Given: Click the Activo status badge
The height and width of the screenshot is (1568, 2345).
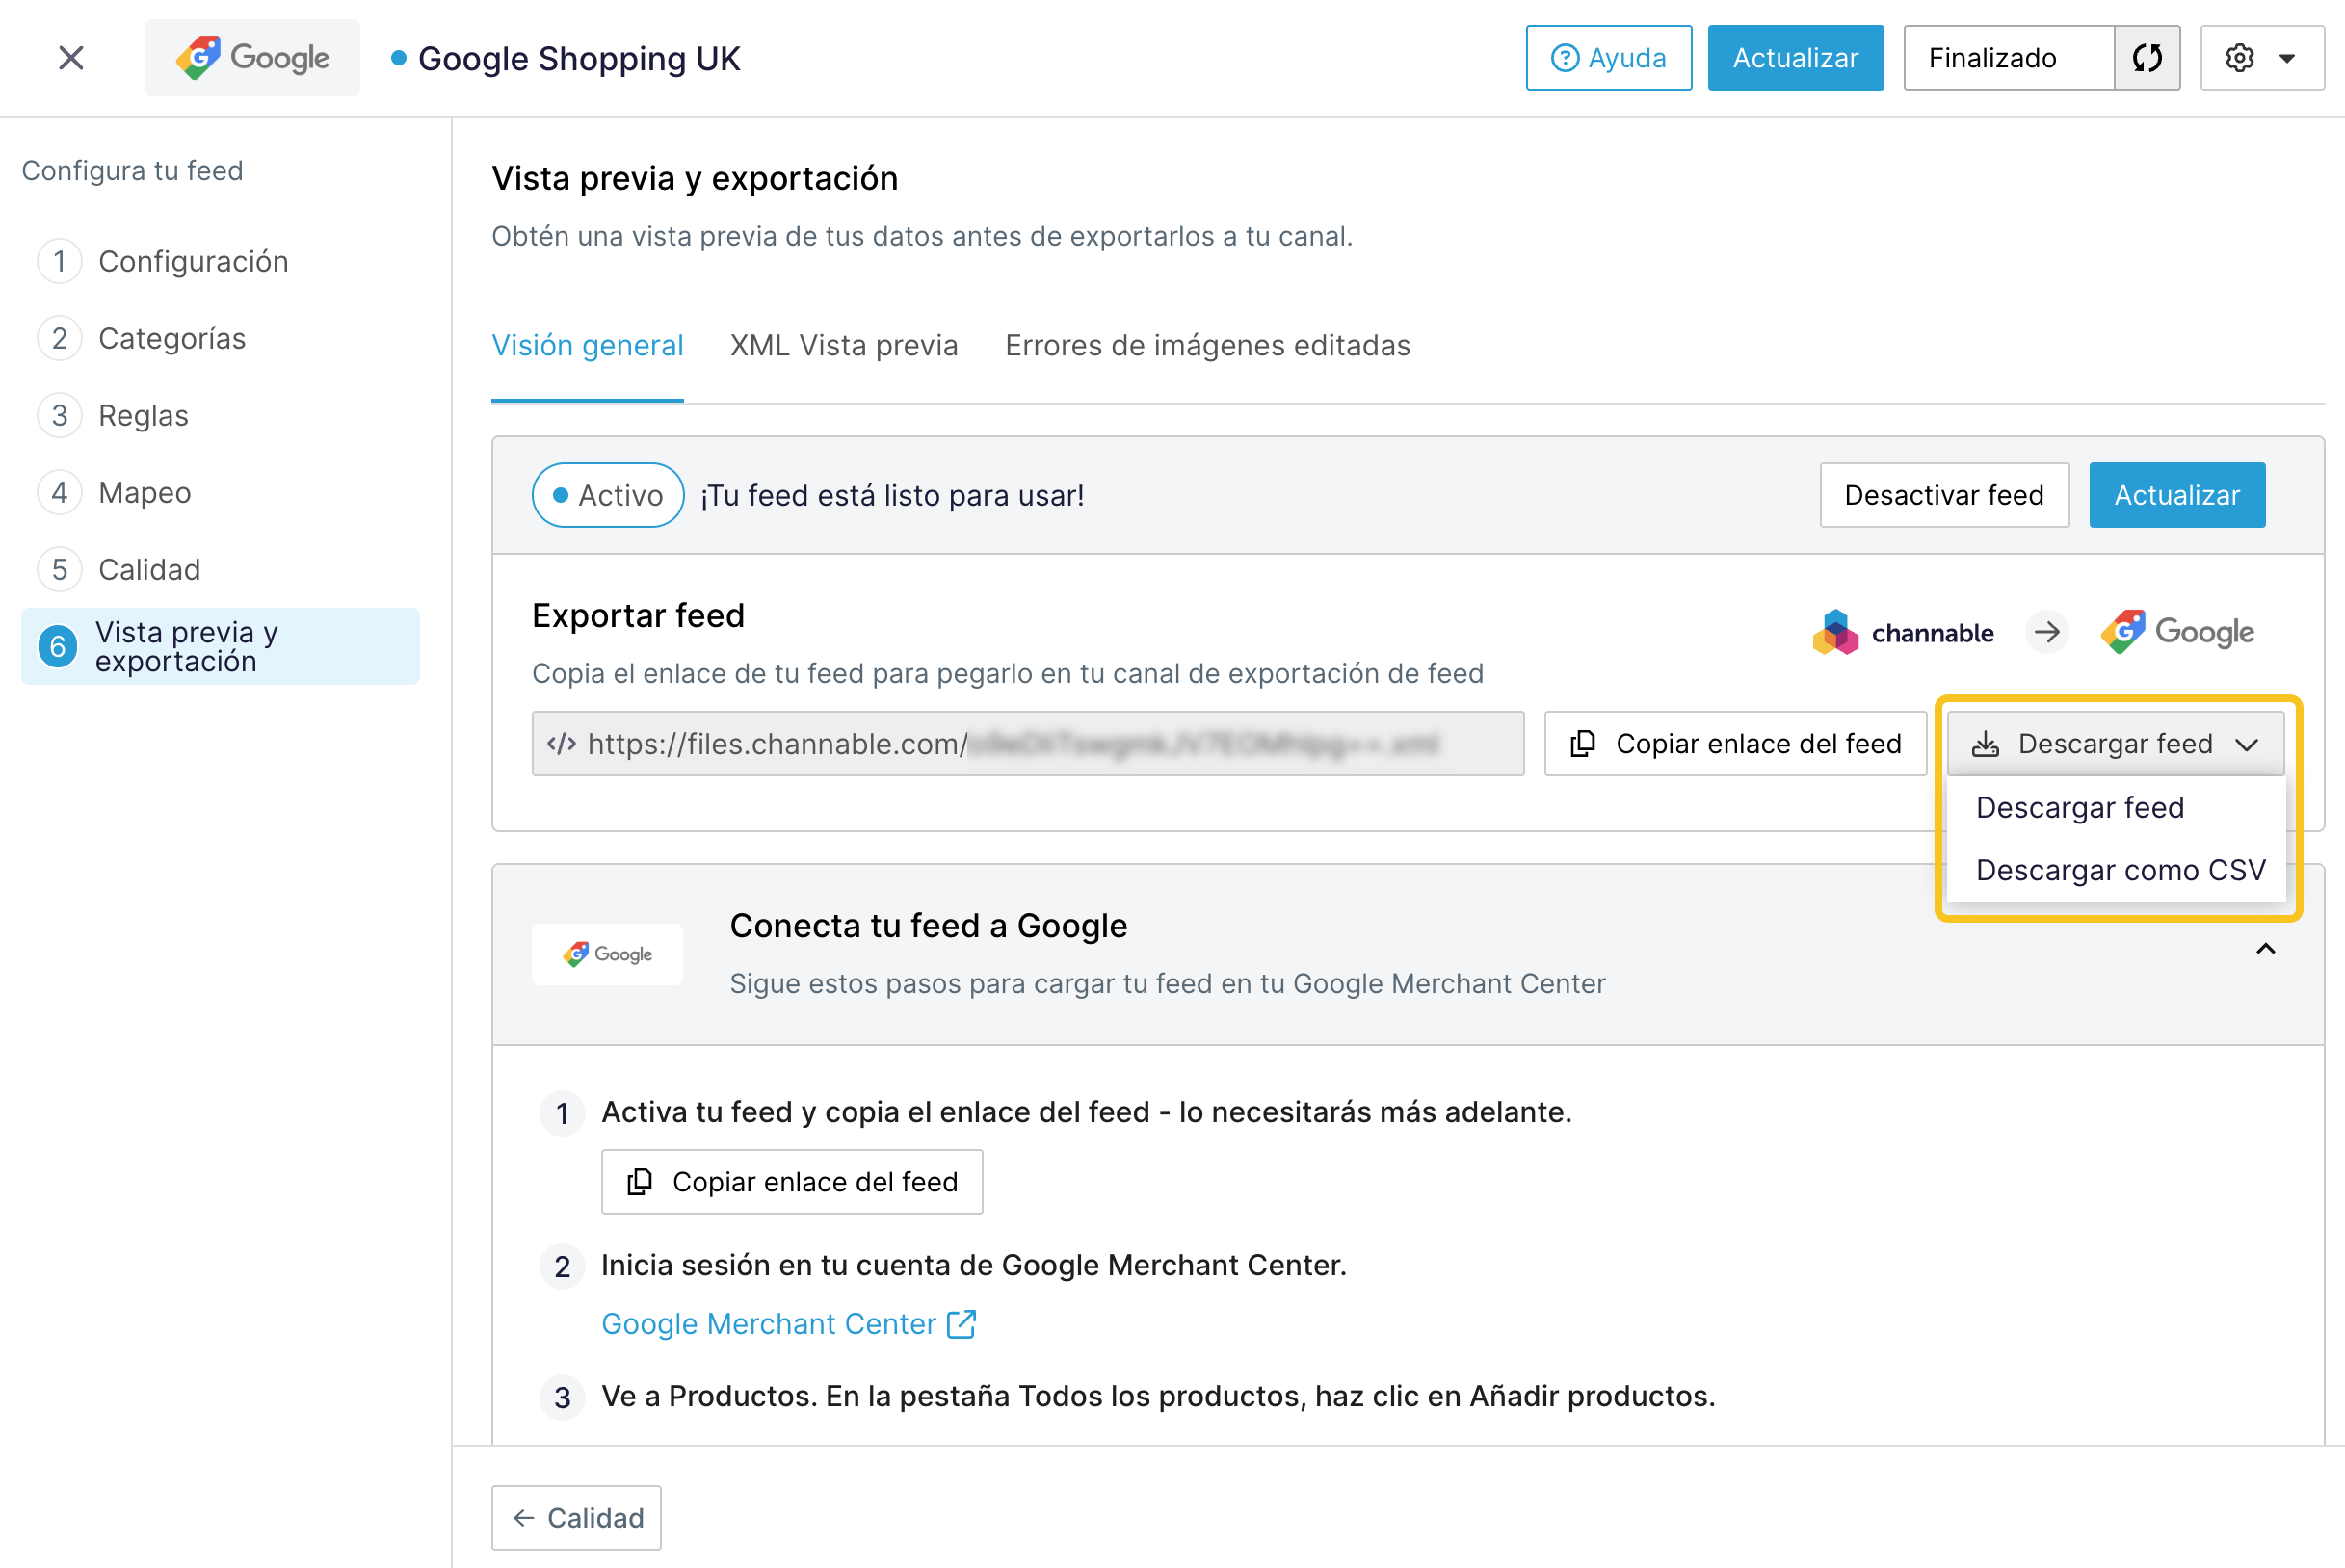Looking at the screenshot, I should tap(608, 495).
